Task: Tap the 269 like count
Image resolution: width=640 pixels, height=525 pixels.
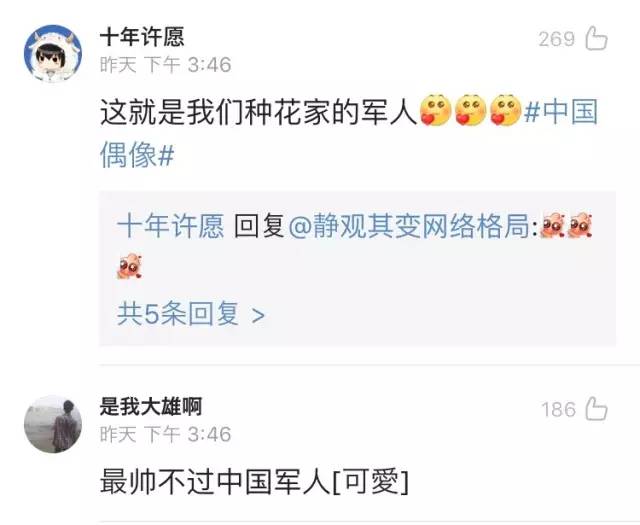Action: (556, 39)
